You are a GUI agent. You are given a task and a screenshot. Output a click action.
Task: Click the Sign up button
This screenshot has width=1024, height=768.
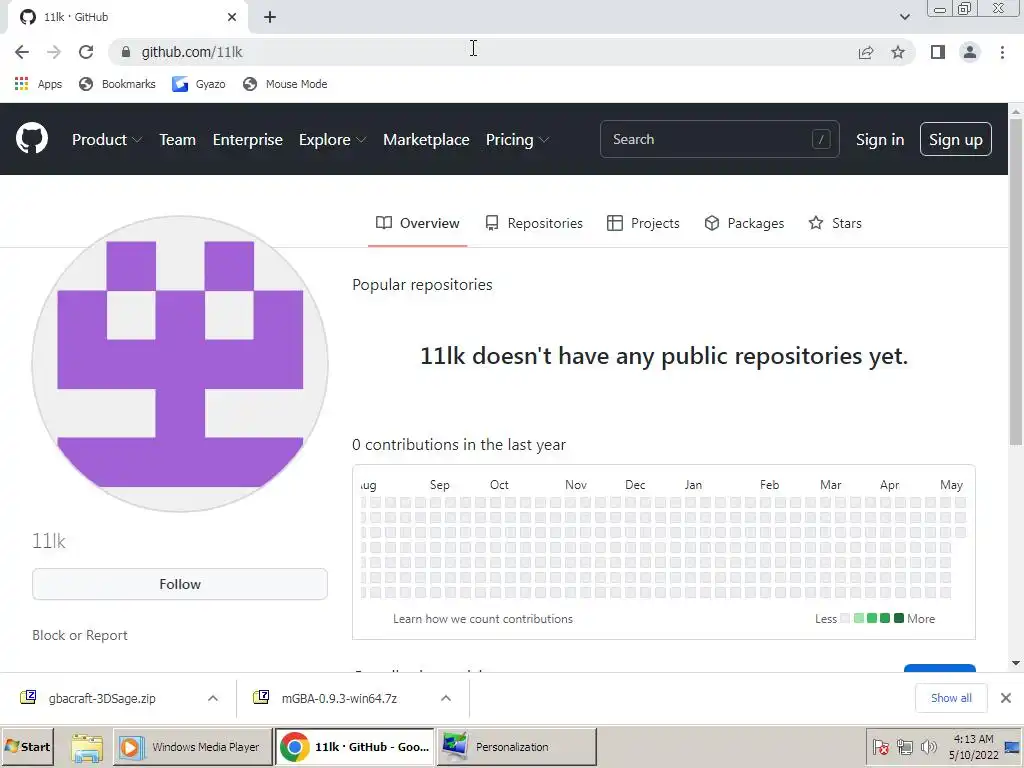click(955, 140)
